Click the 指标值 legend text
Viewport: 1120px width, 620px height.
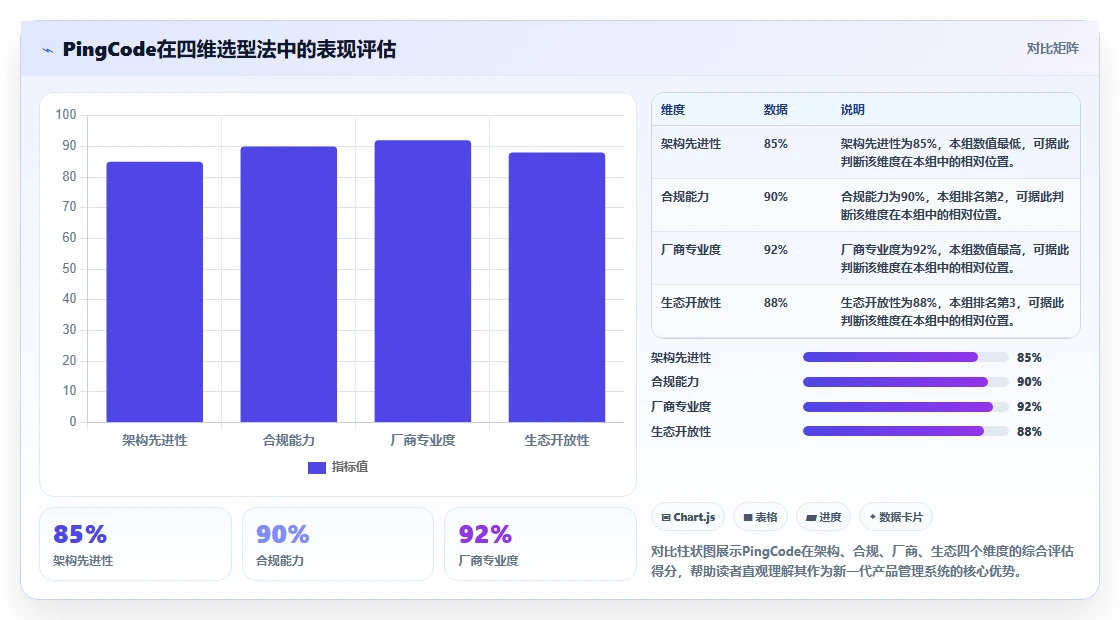coord(350,466)
